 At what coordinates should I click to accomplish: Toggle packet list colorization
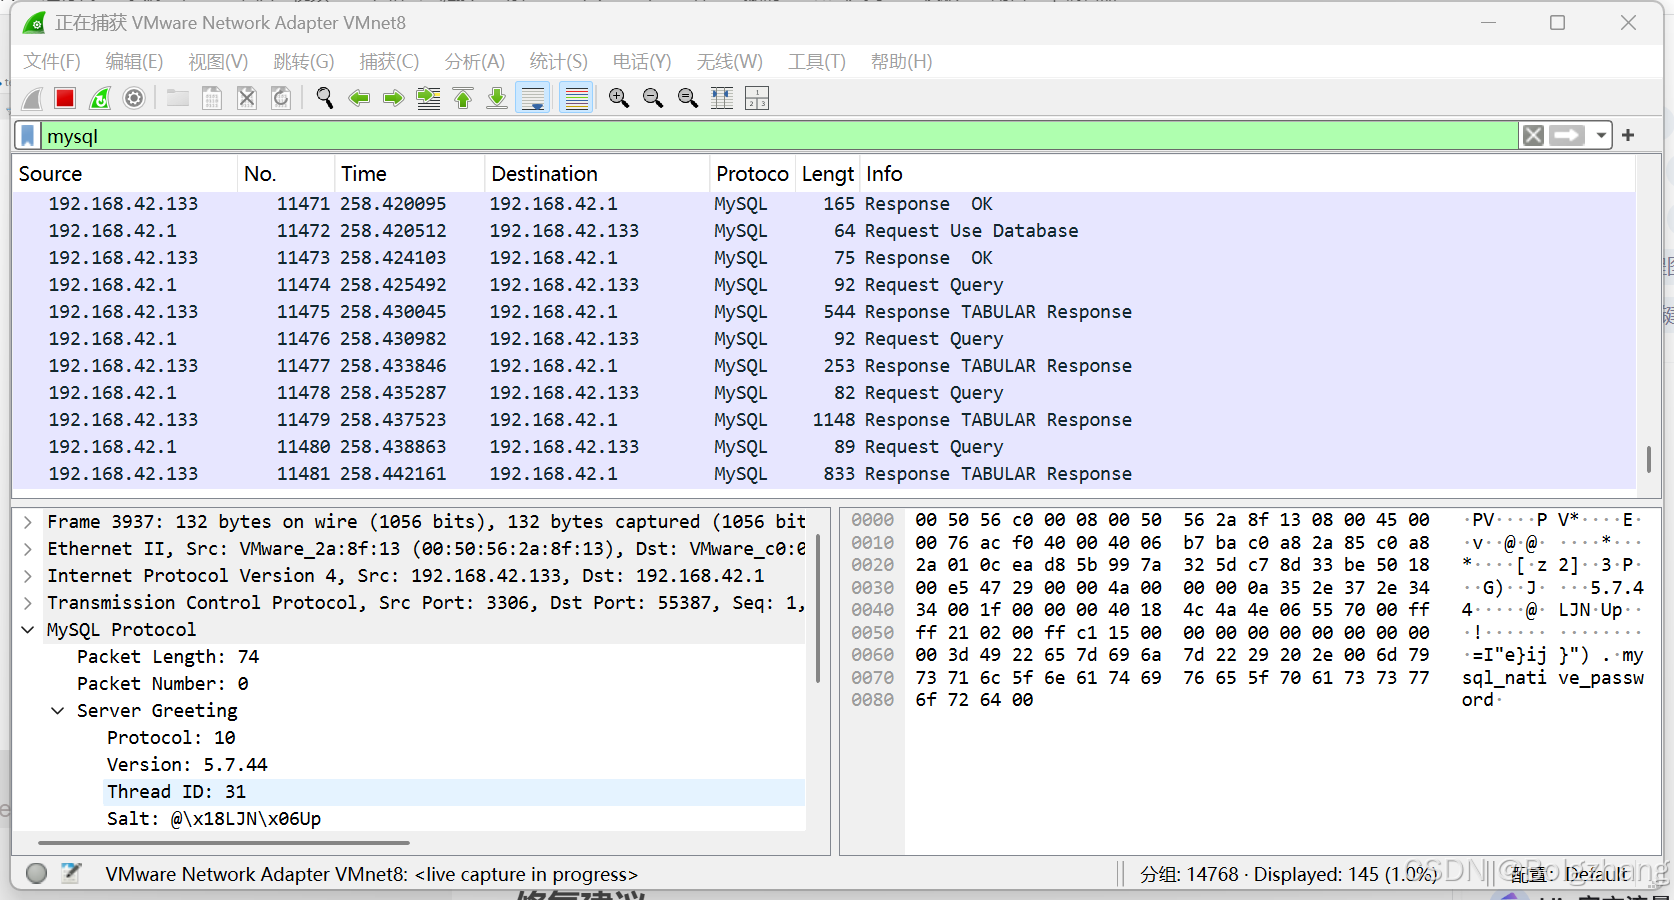[576, 98]
